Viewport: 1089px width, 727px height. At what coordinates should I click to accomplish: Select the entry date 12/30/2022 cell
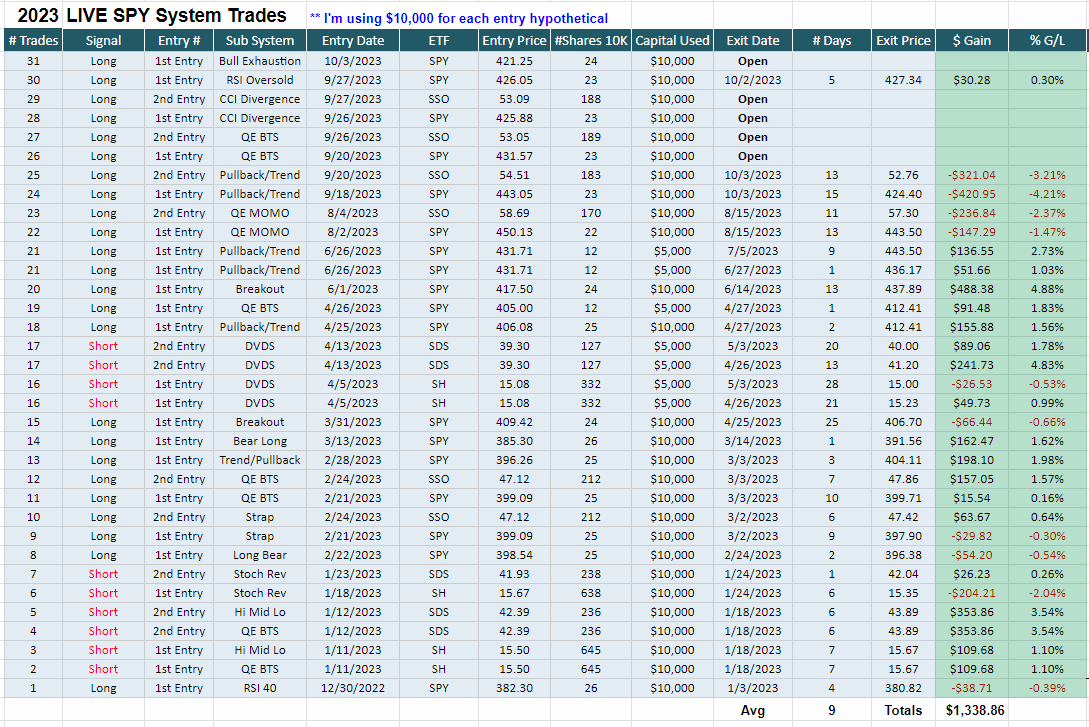pyautogui.click(x=353, y=688)
